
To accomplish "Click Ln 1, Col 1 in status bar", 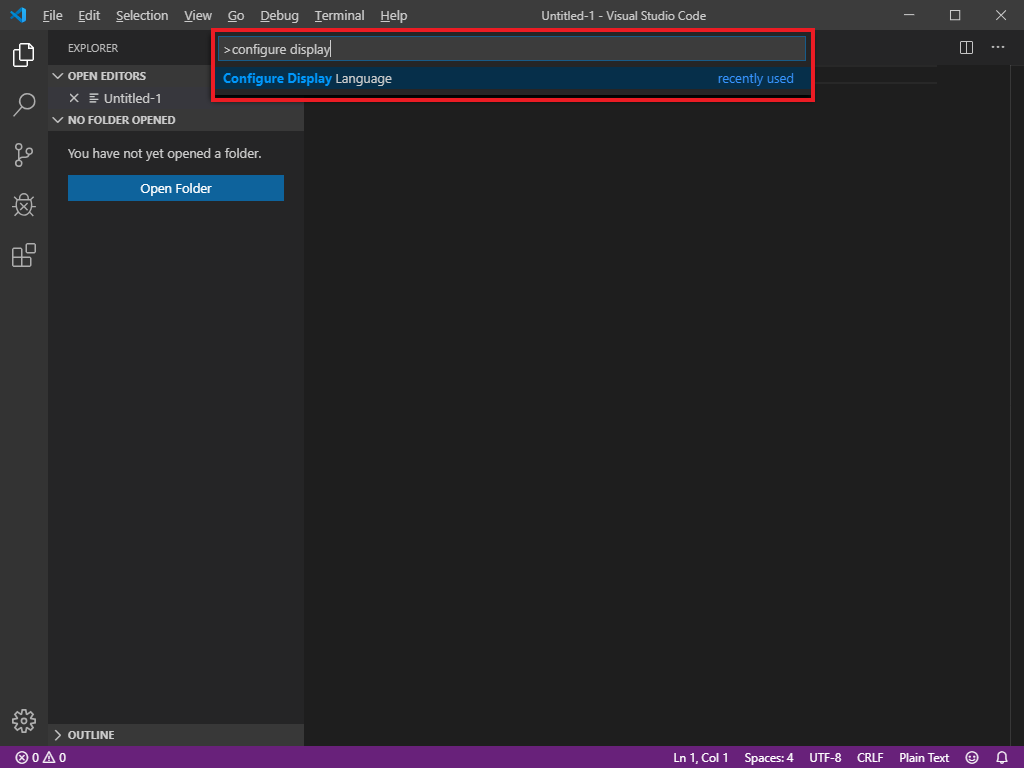I will tap(700, 758).
